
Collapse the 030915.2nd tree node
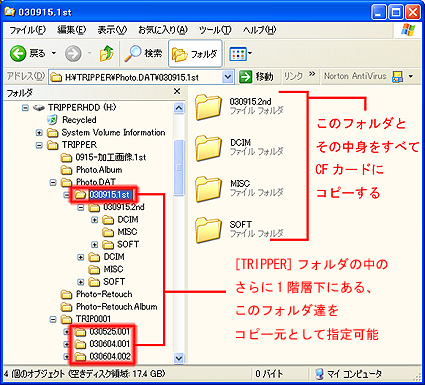point(81,208)
